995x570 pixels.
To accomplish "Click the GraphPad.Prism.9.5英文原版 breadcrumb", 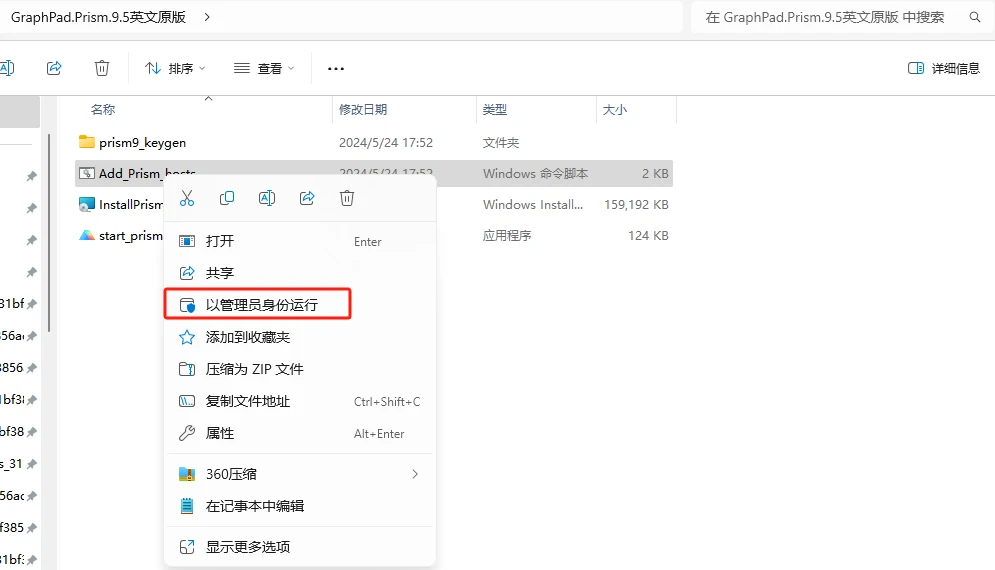I will point(98,17).
